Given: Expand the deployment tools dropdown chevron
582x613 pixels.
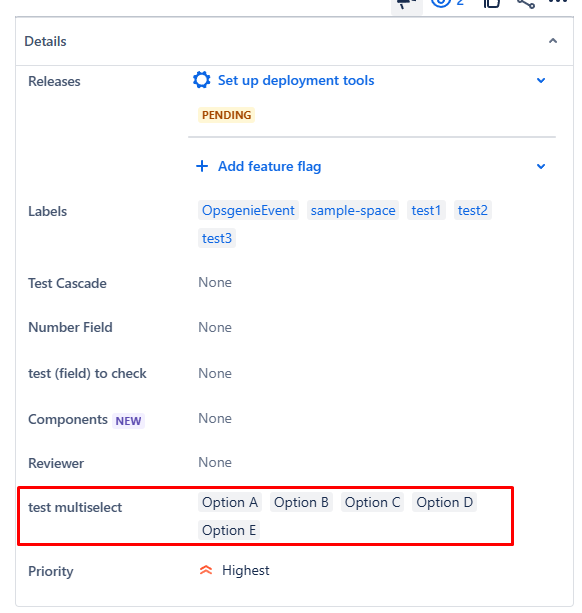Looking at the screenshot, I should click(x=541, y=81).
